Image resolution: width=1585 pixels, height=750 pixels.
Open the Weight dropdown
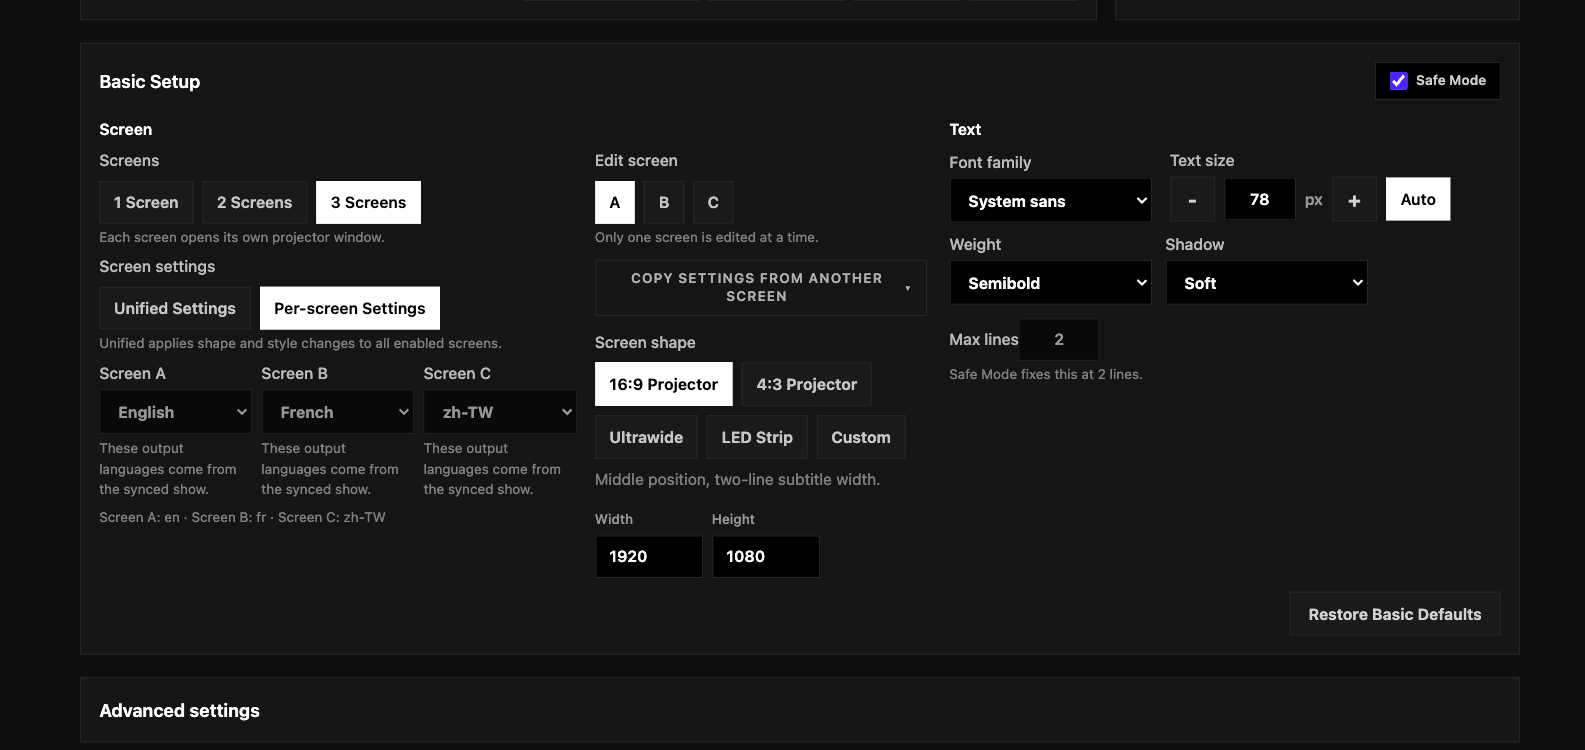(1050, 283)
